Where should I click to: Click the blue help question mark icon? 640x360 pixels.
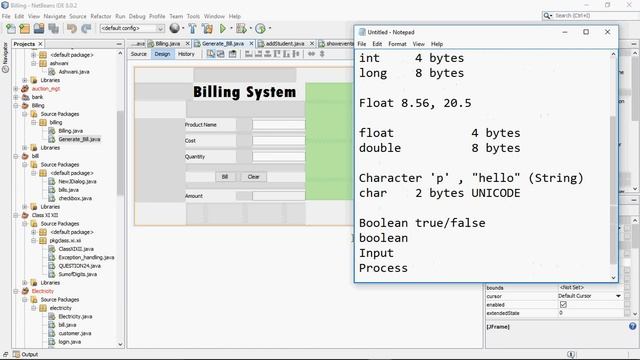[633, 326]
